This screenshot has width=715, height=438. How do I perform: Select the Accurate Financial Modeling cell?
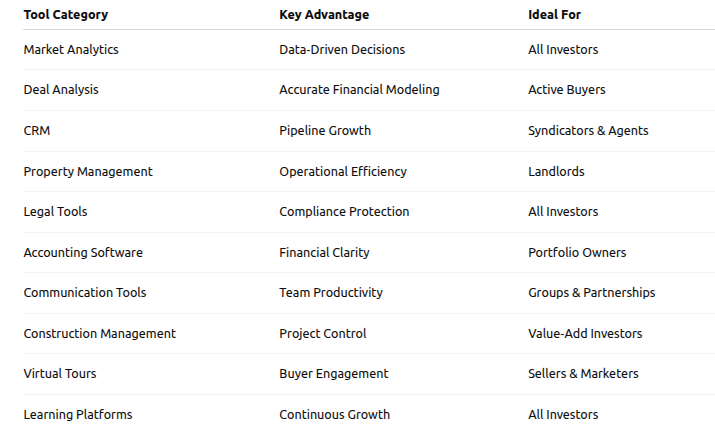click(x=359, y=90)
